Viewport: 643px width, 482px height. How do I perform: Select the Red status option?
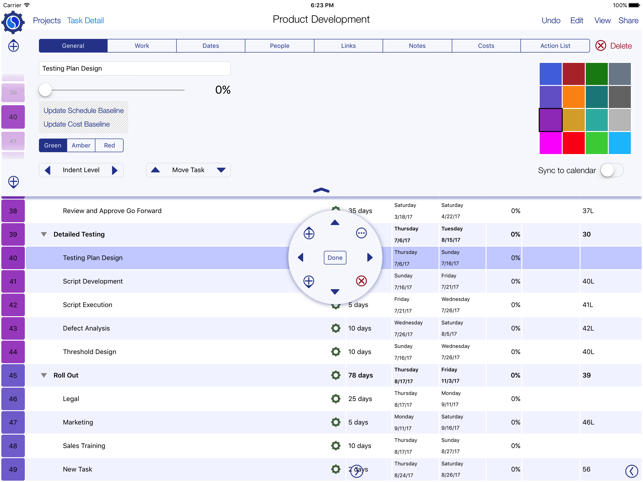pyautogui.click(x=109, y=145)
